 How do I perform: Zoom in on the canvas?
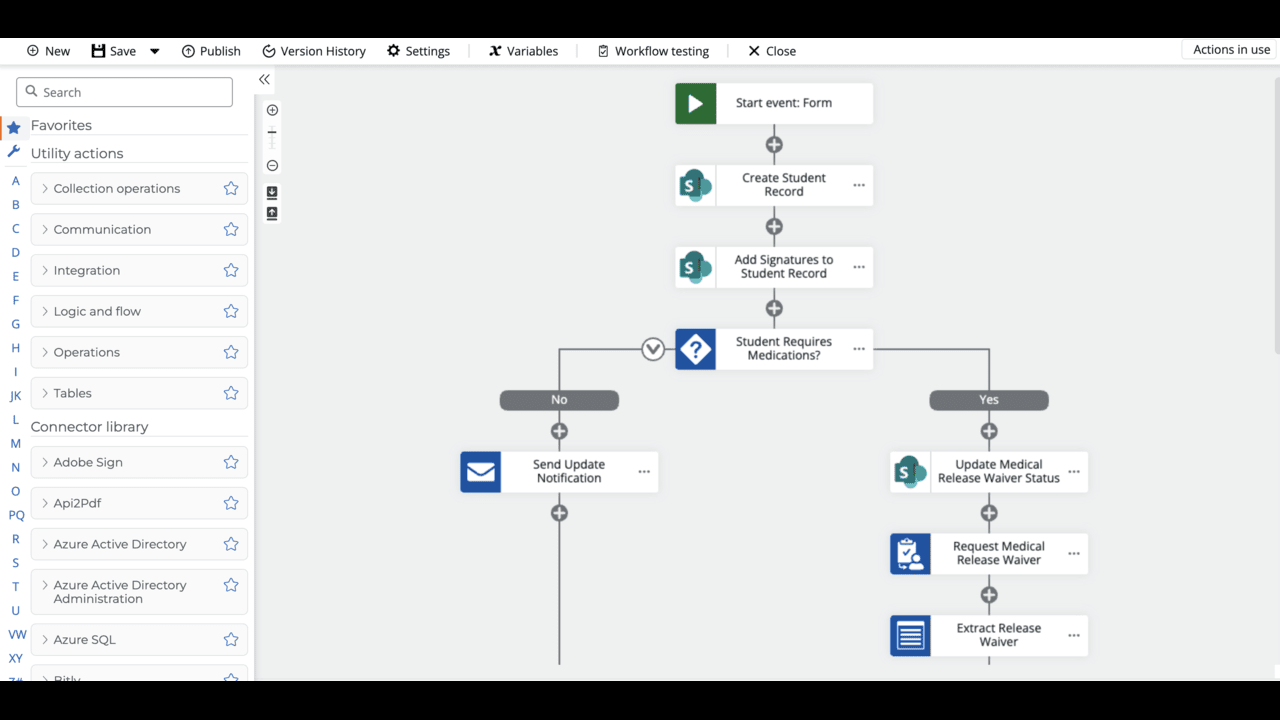pos(272,110)
